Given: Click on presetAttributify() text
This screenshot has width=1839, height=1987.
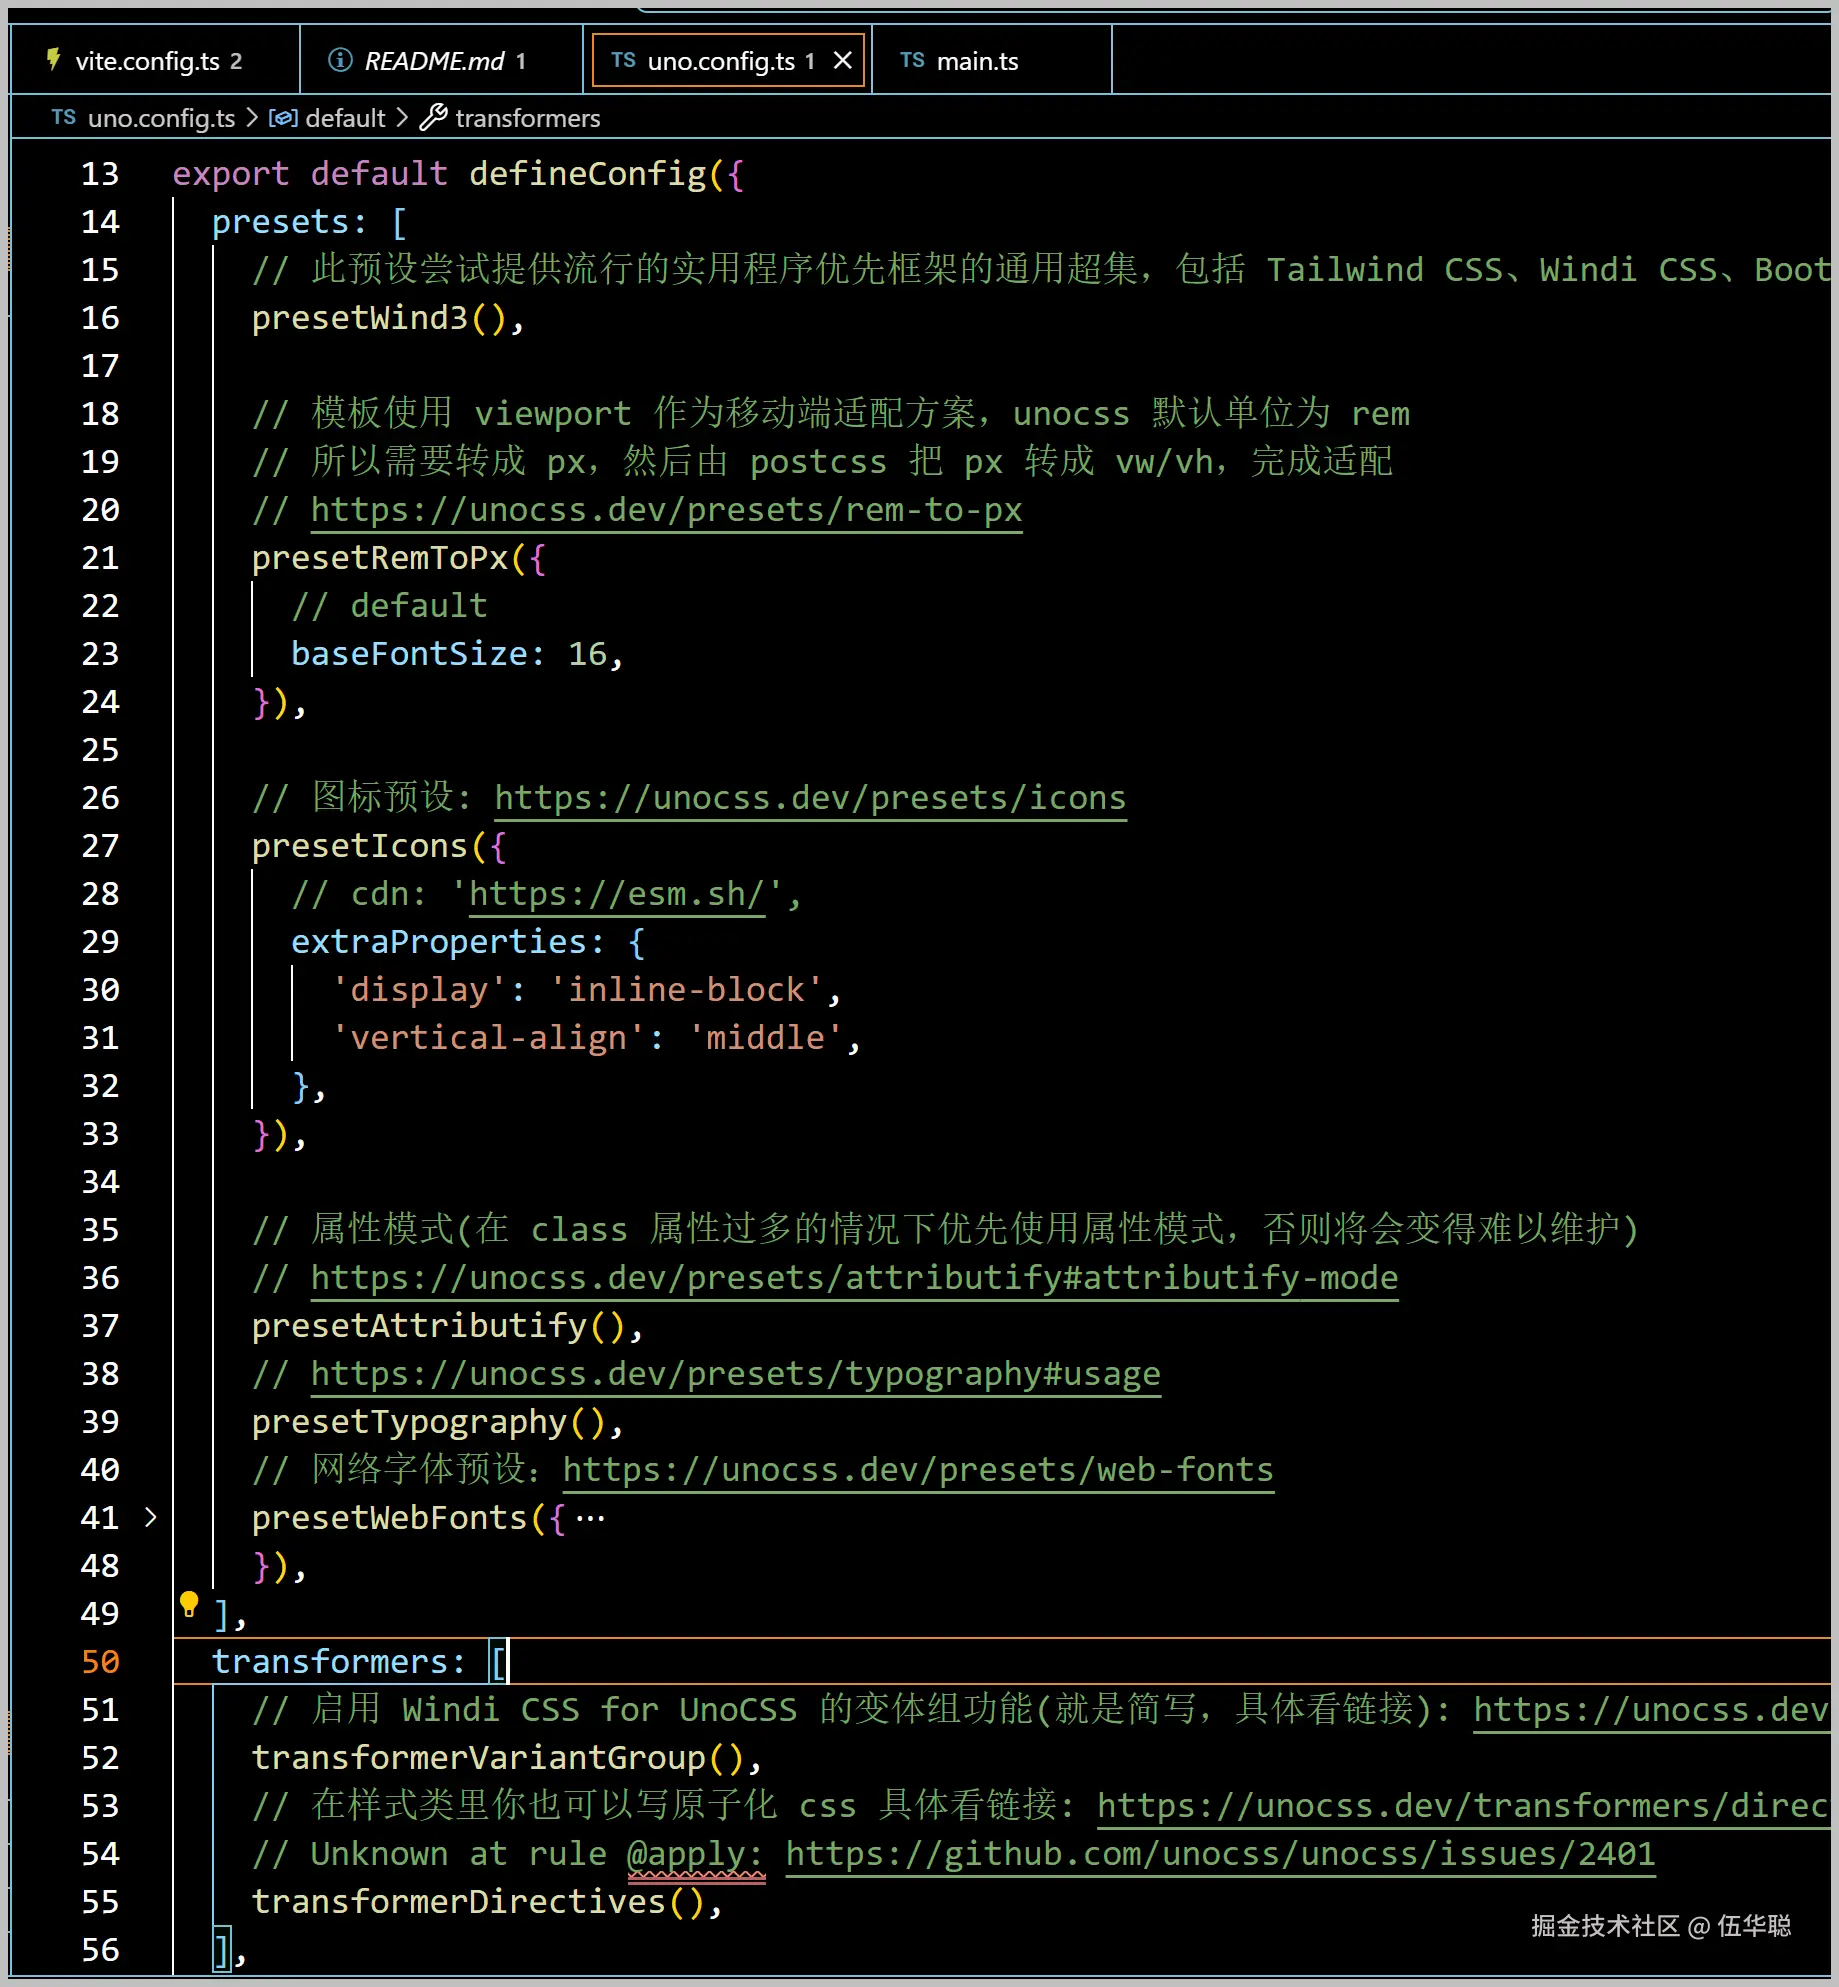Looking at the screenshot, I should [x=438, y=1326].
